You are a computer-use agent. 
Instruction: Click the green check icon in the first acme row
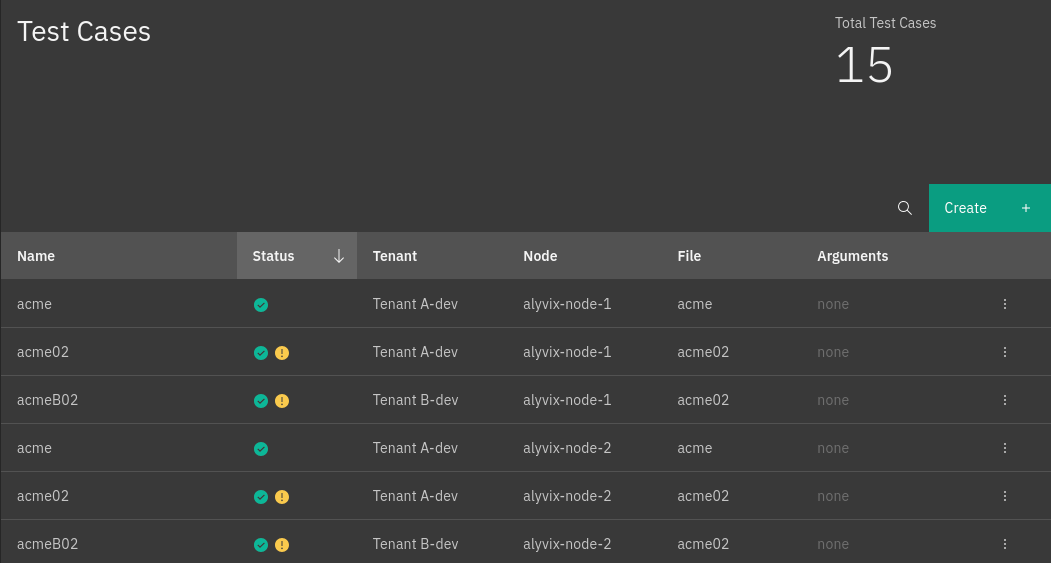click(x=261, y=305)
